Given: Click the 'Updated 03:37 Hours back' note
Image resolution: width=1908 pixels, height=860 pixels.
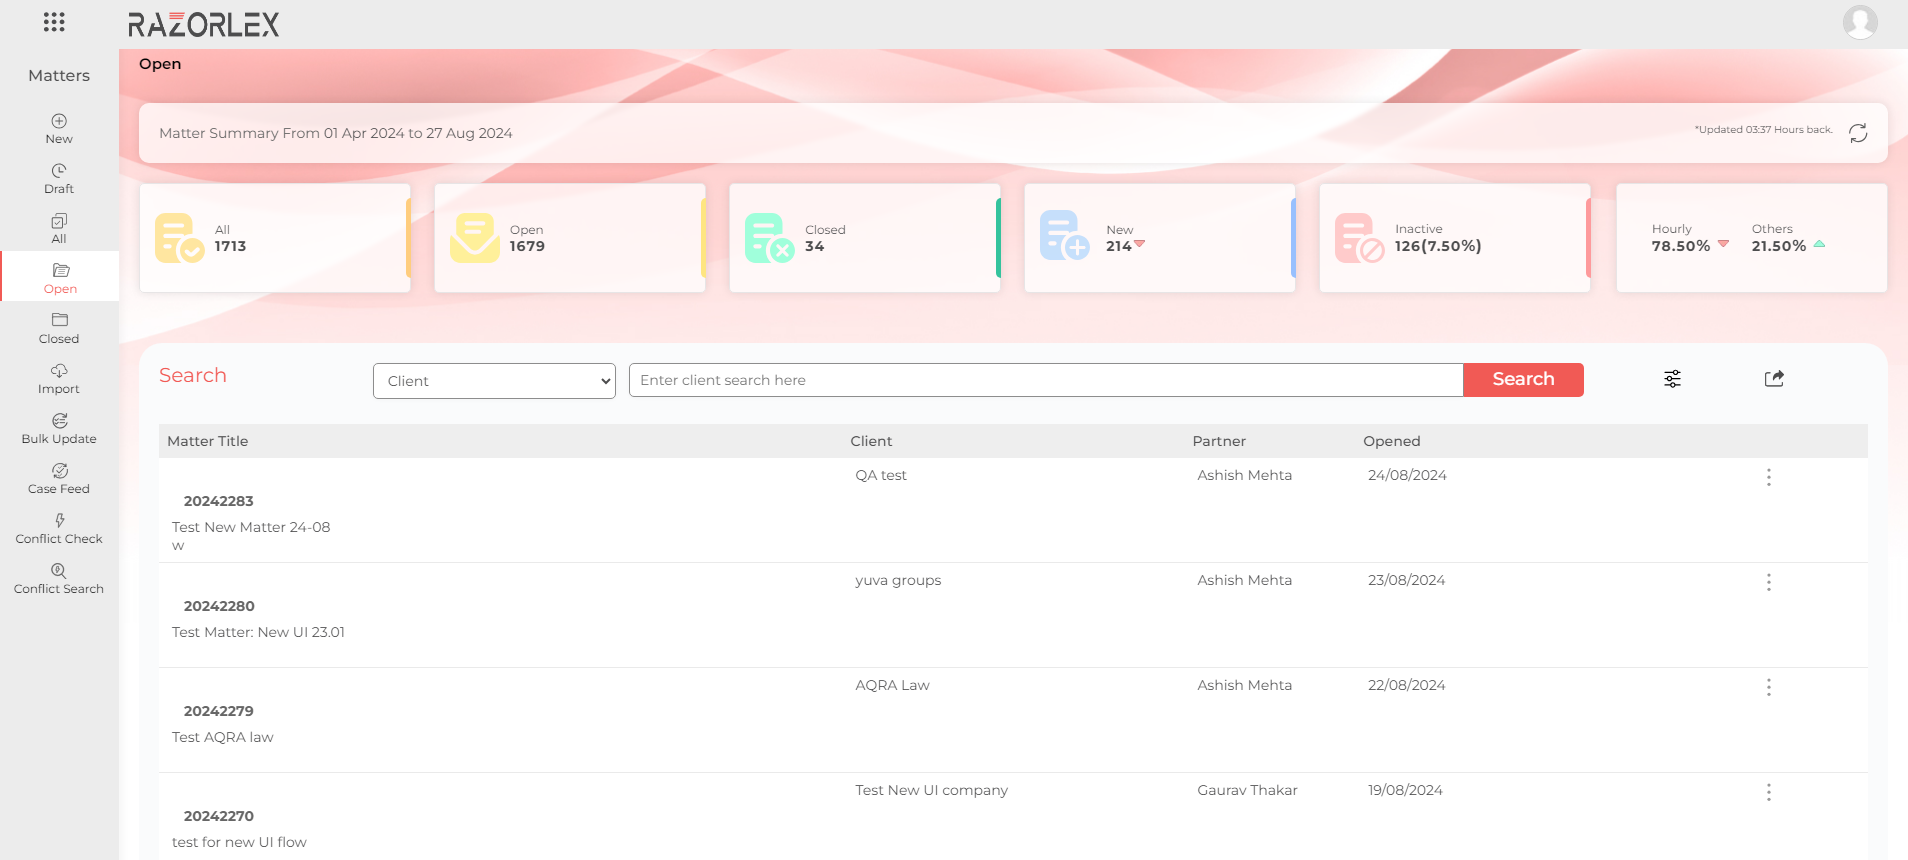Looking at the screenshot, I should tap(1763, 130).
